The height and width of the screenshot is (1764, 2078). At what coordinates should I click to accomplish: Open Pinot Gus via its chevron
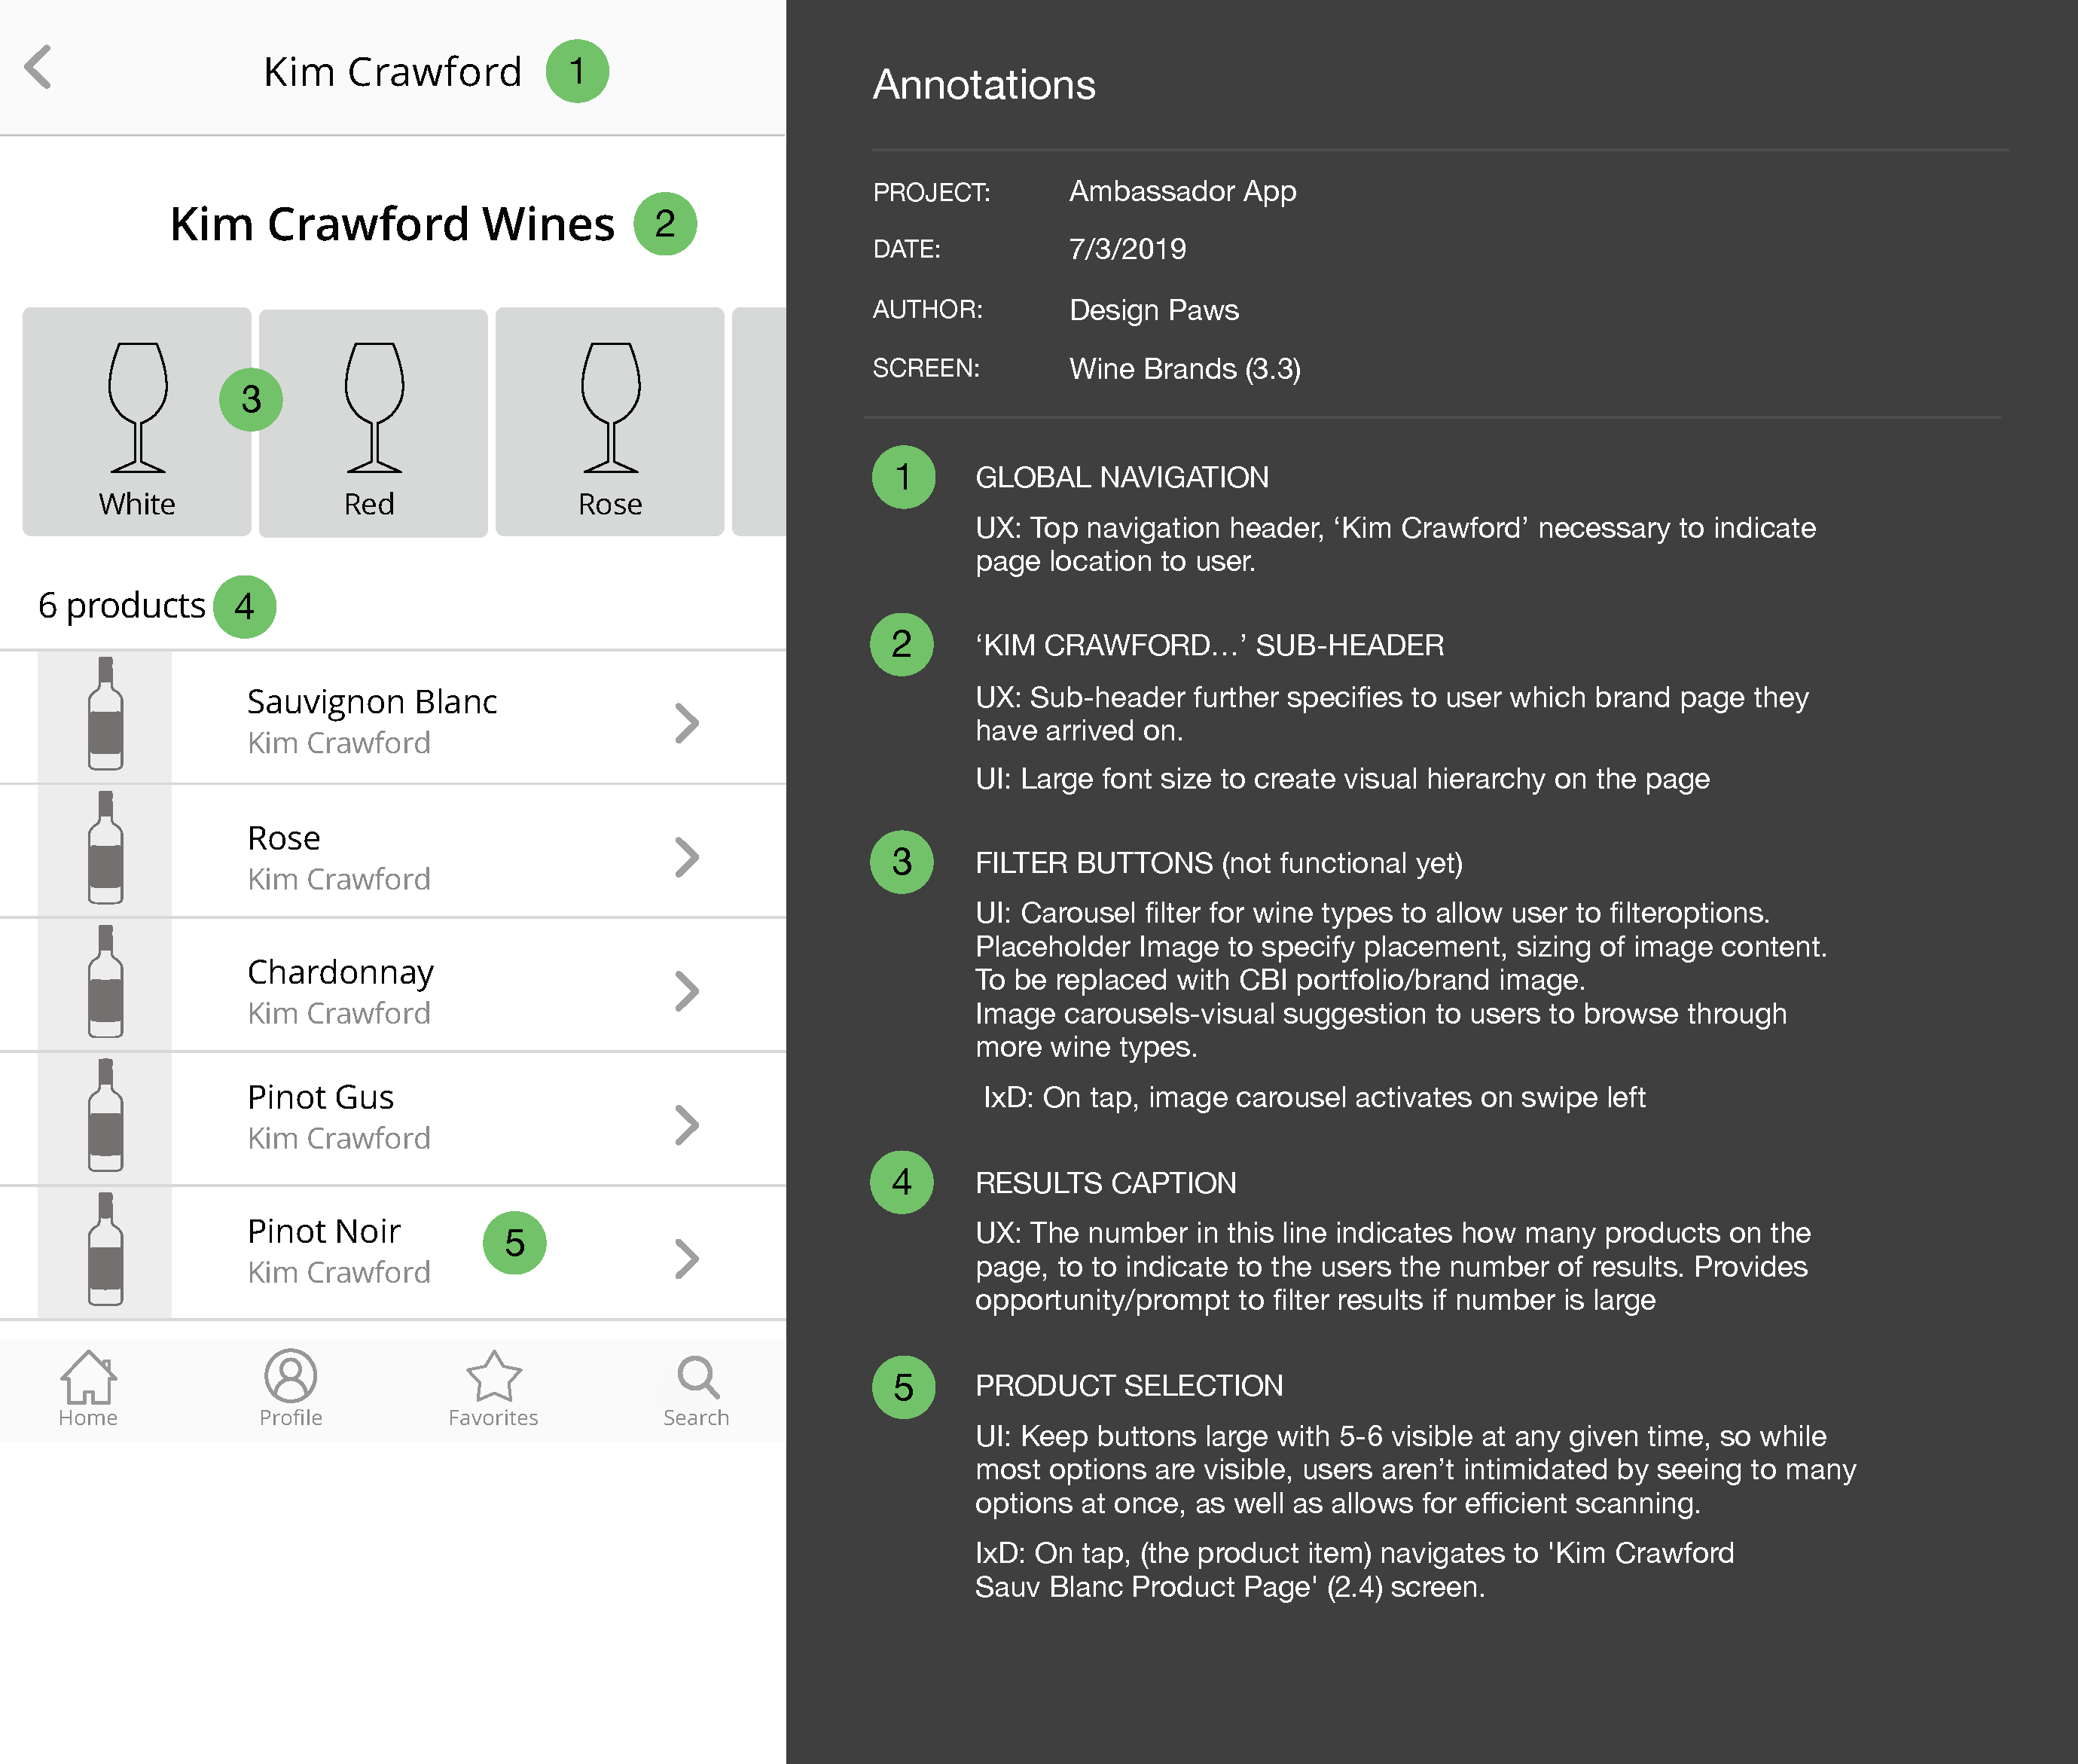tap(686, 1125)
